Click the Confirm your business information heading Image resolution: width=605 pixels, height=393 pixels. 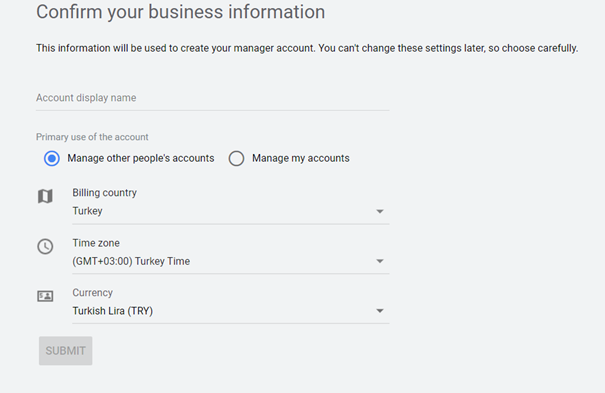(x=181, y=12)
